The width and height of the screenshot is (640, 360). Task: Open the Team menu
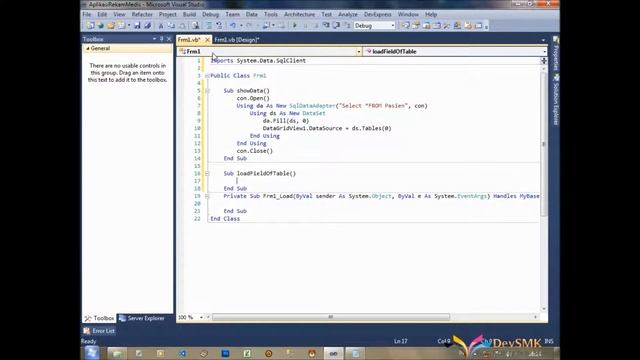click(x=233, y=14)
